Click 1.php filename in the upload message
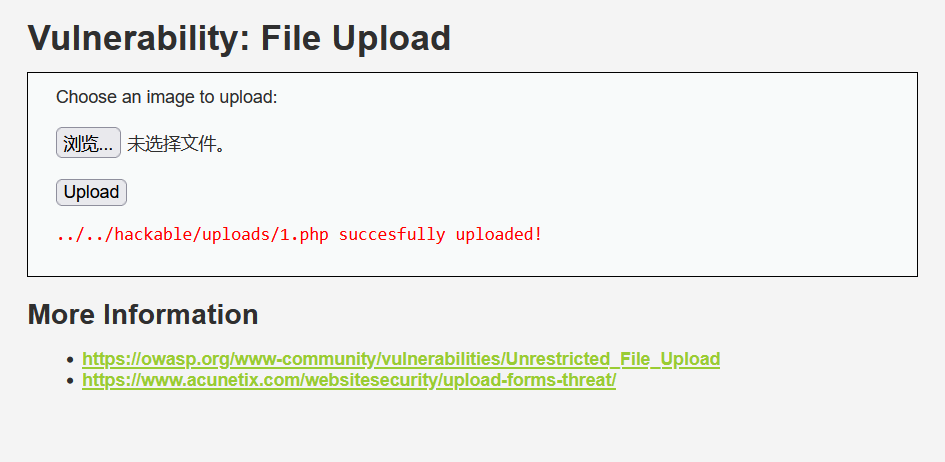Image resolution: width=945 pixels, height=462 pixels. pos(304,234)
